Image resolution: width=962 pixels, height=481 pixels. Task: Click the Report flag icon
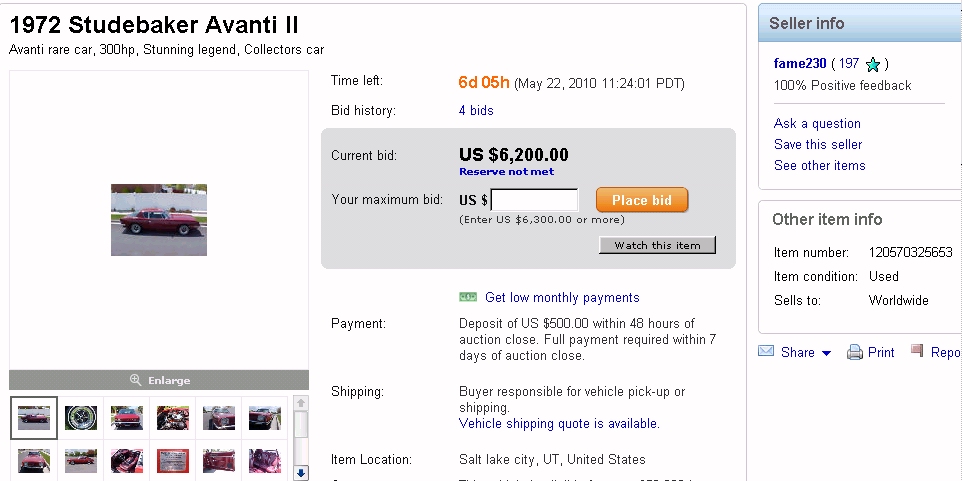pyautogui.click(x=917, y=351)
